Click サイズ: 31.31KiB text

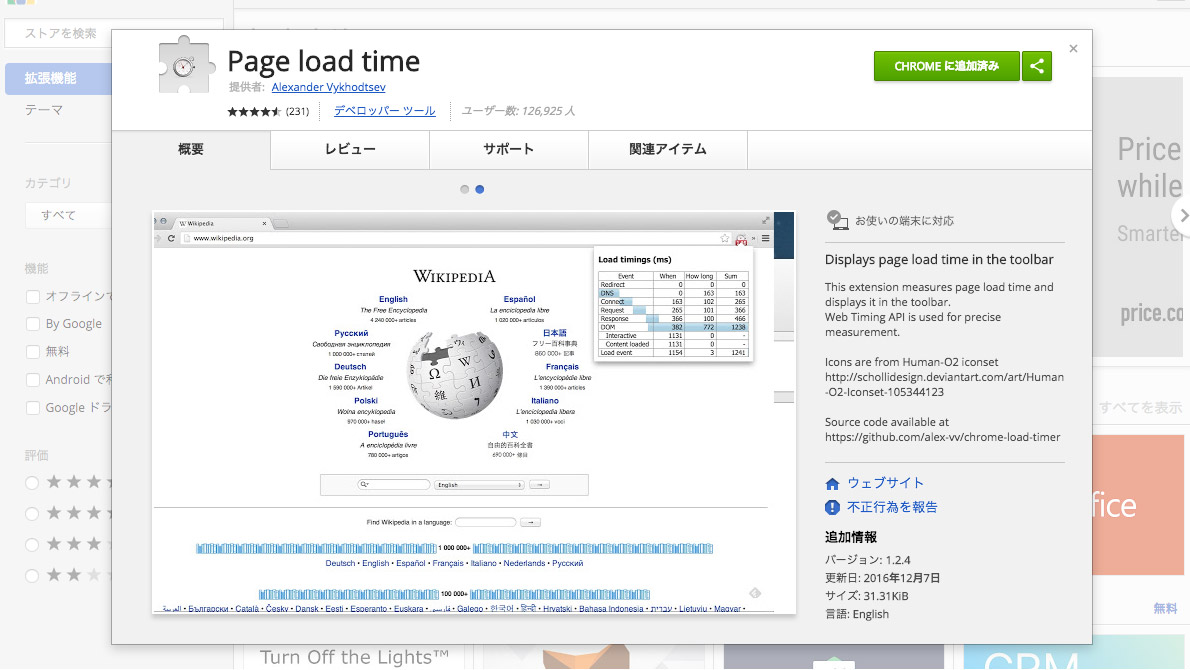pyautogui.click(x=867, y=596)
